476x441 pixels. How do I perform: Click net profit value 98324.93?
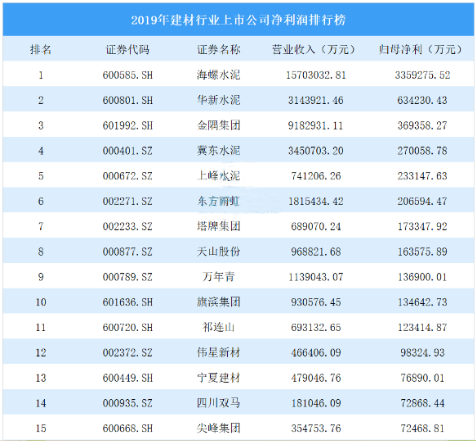click(422, 353)
